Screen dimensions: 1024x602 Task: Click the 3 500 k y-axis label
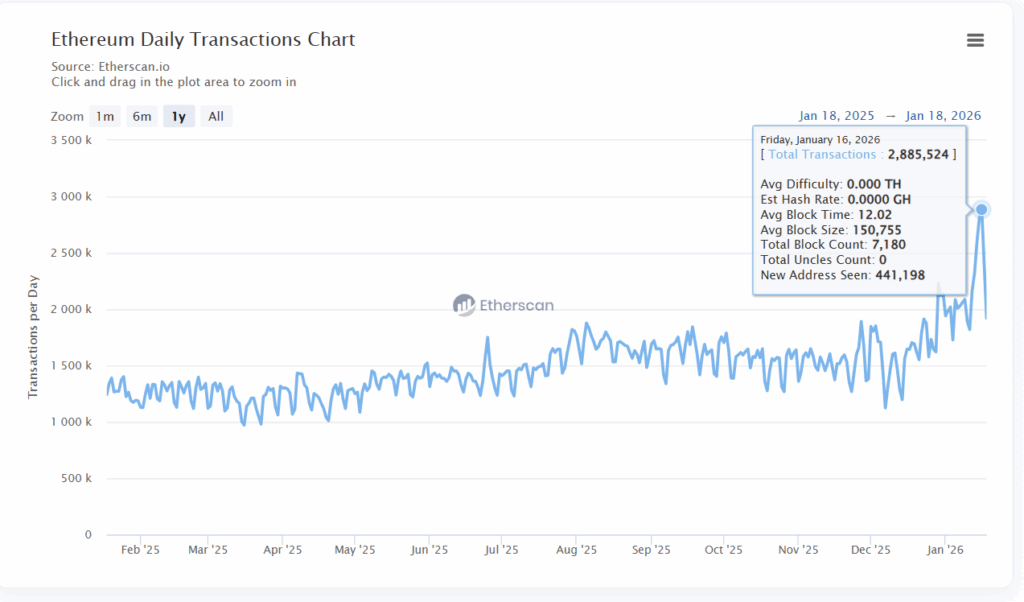point(72,140)
